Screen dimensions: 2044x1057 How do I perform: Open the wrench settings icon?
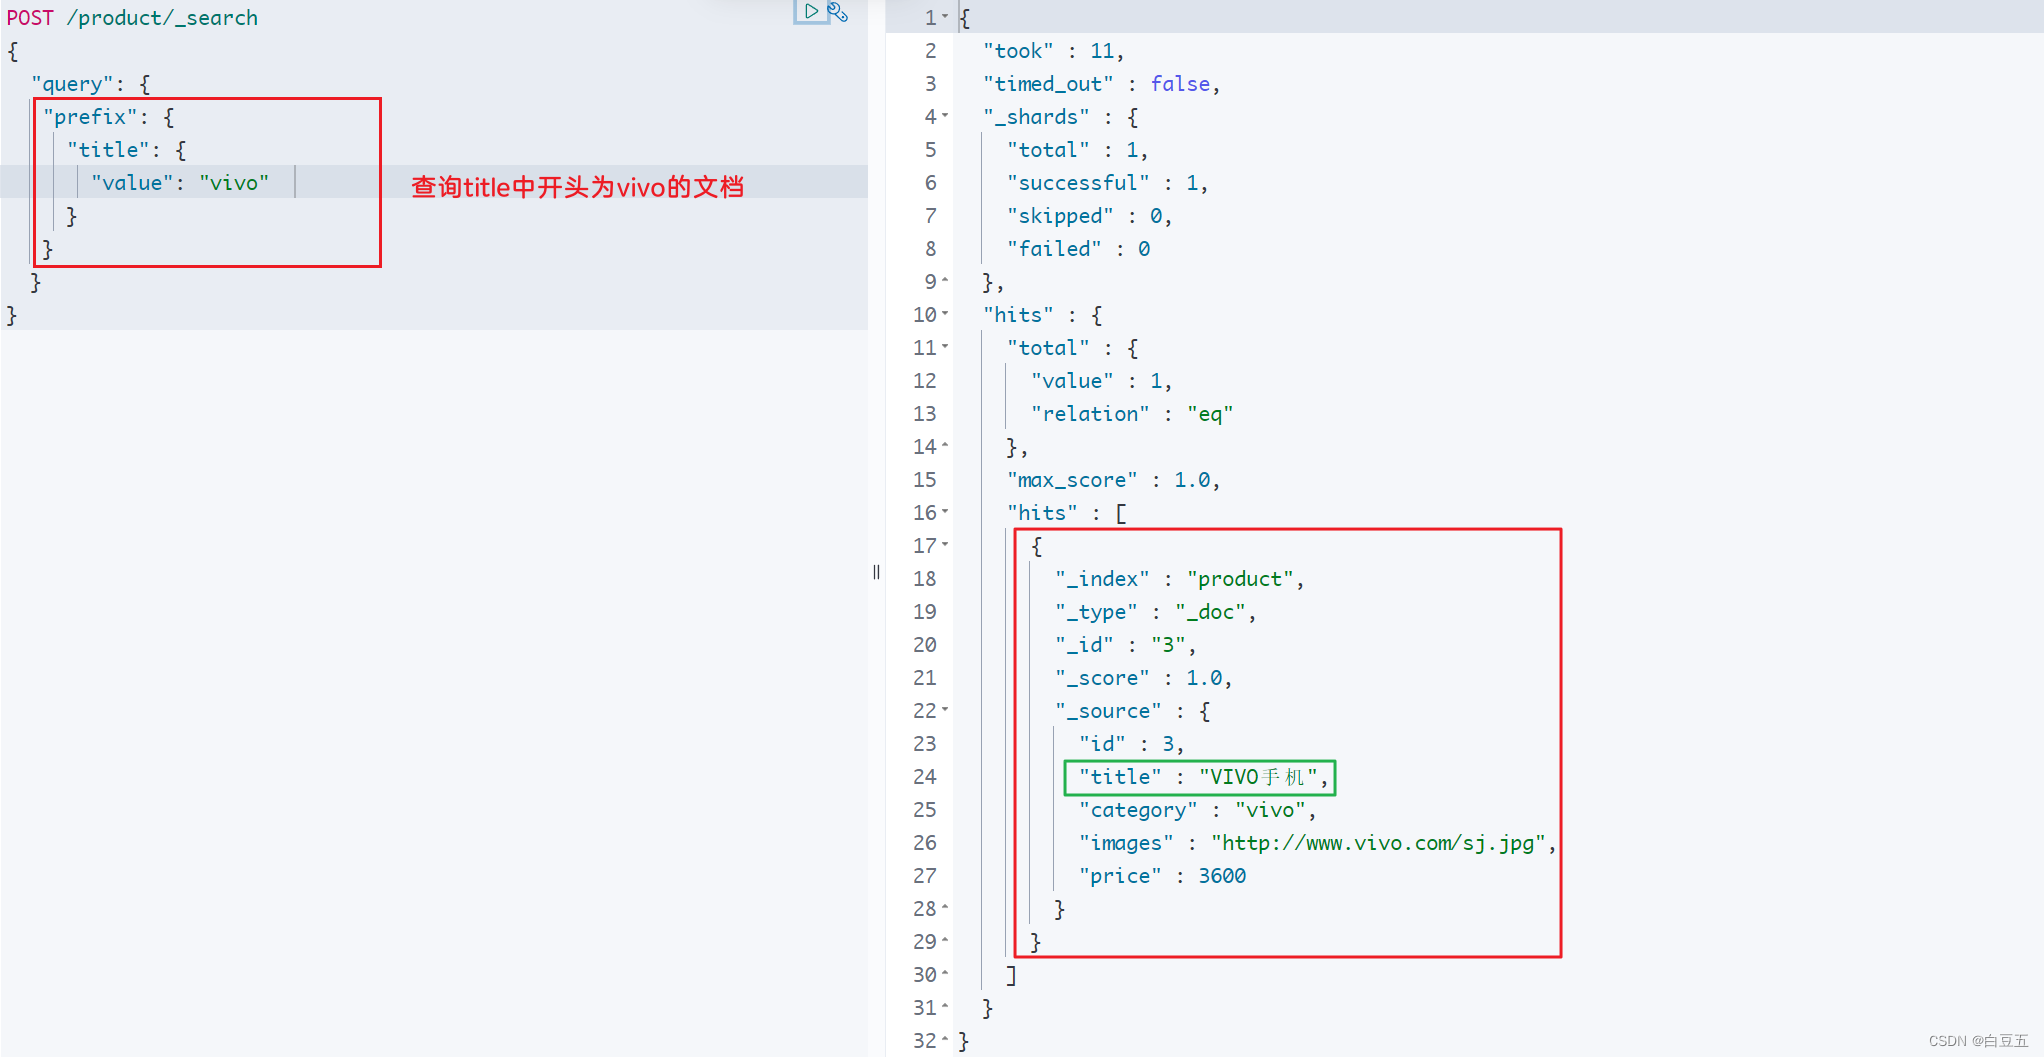838,12
